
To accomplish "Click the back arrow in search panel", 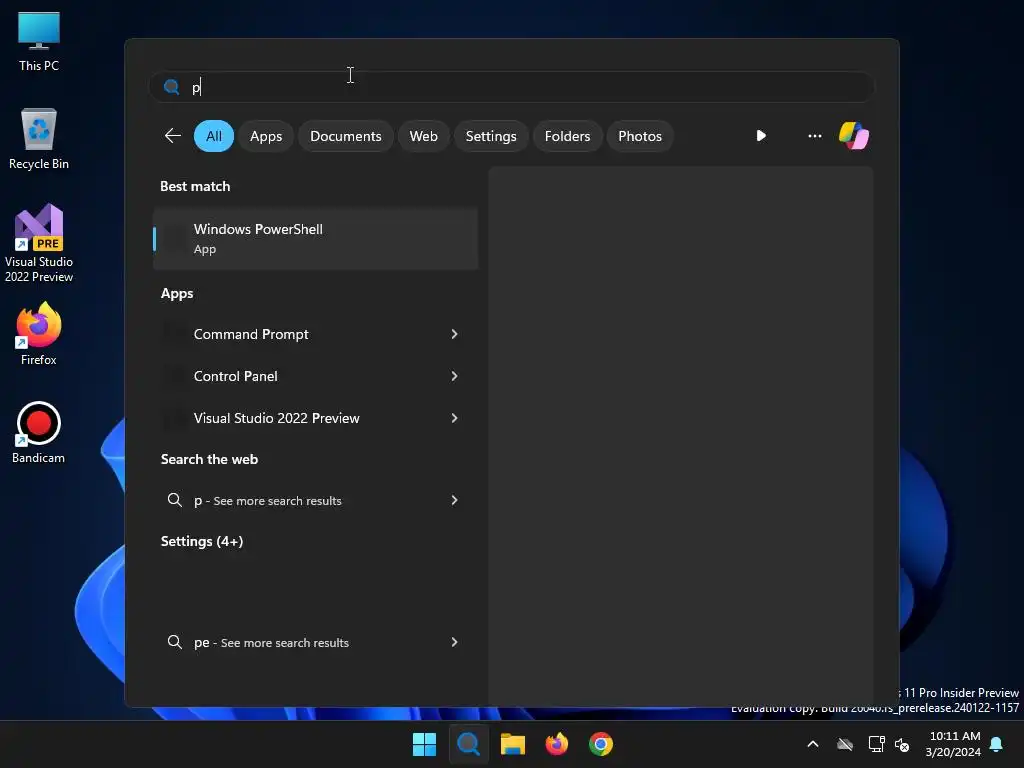I will (x=172, y=136).
